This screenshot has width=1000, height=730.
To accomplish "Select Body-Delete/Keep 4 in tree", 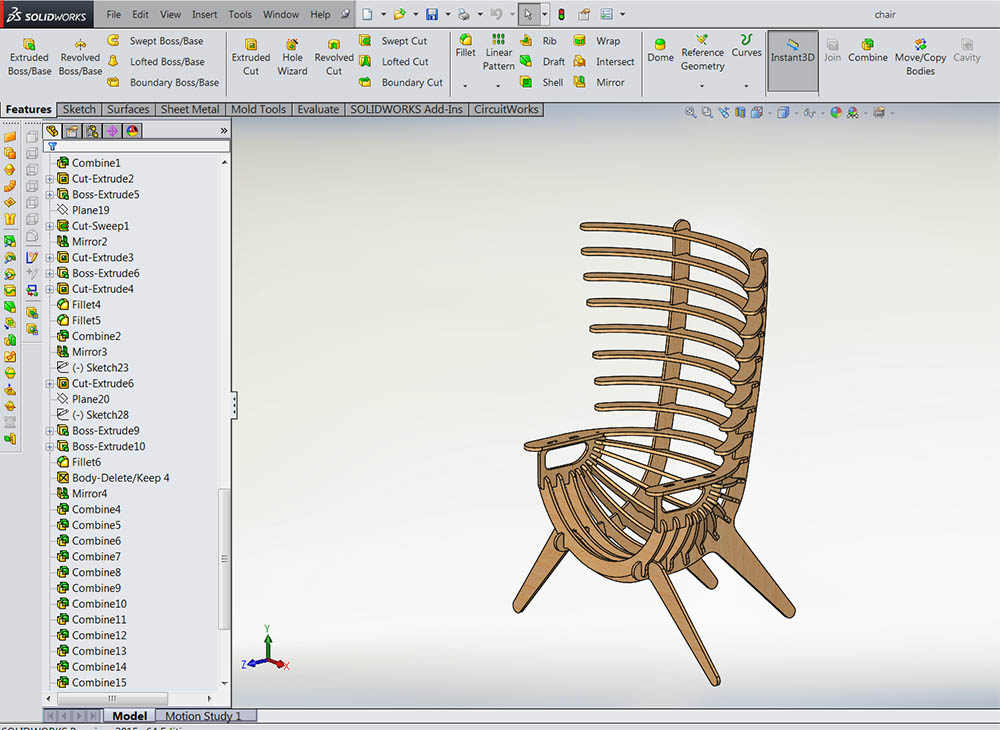I will pyautogui.click(x=113, y=478).
